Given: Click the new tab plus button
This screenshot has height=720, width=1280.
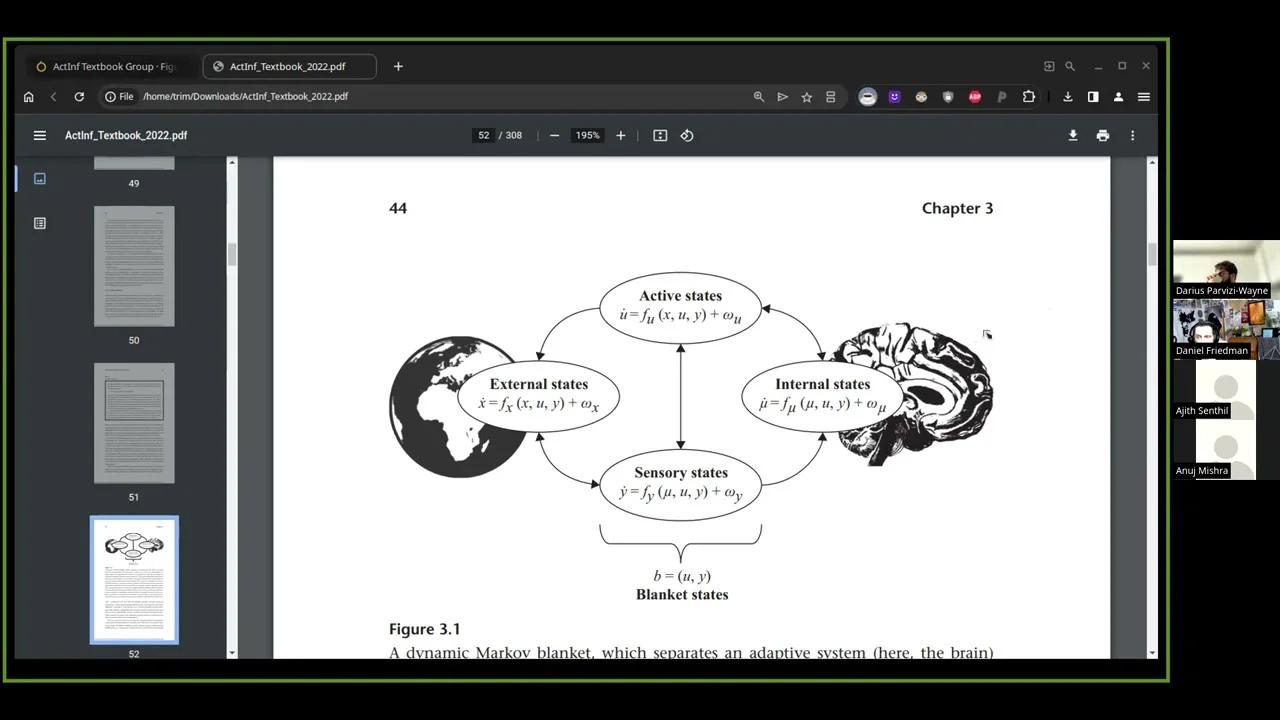Looking at the screenshot, I should tap(397, 66).
